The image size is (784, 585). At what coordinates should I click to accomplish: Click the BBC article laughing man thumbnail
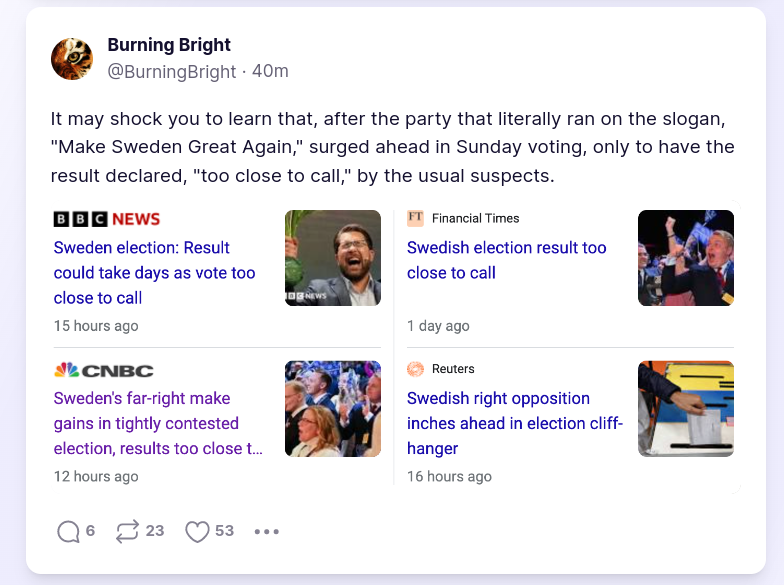click(x=333, y=258)
